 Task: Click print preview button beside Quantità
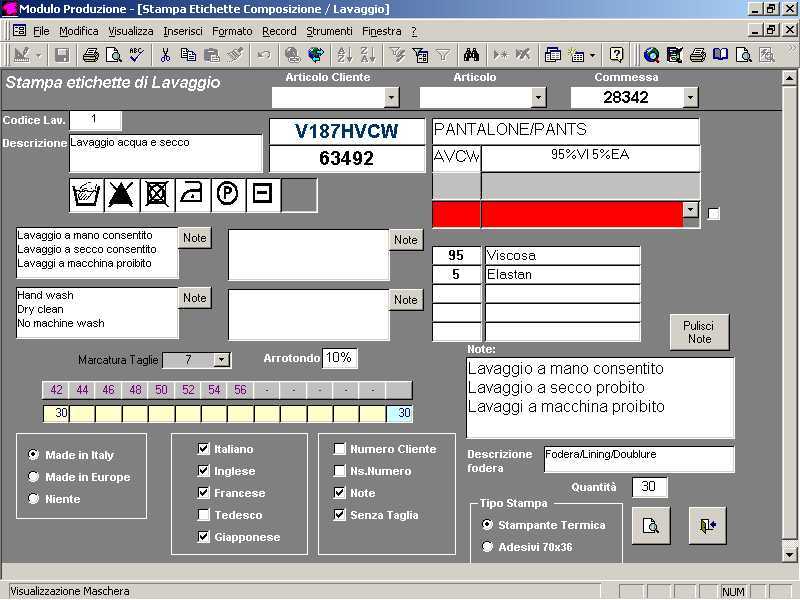[651, 526]
